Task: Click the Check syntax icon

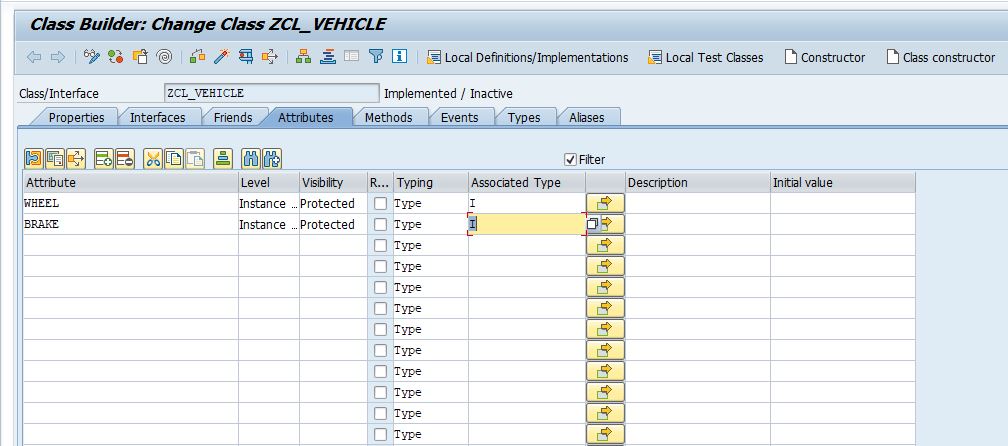Action: coord(198,57)
